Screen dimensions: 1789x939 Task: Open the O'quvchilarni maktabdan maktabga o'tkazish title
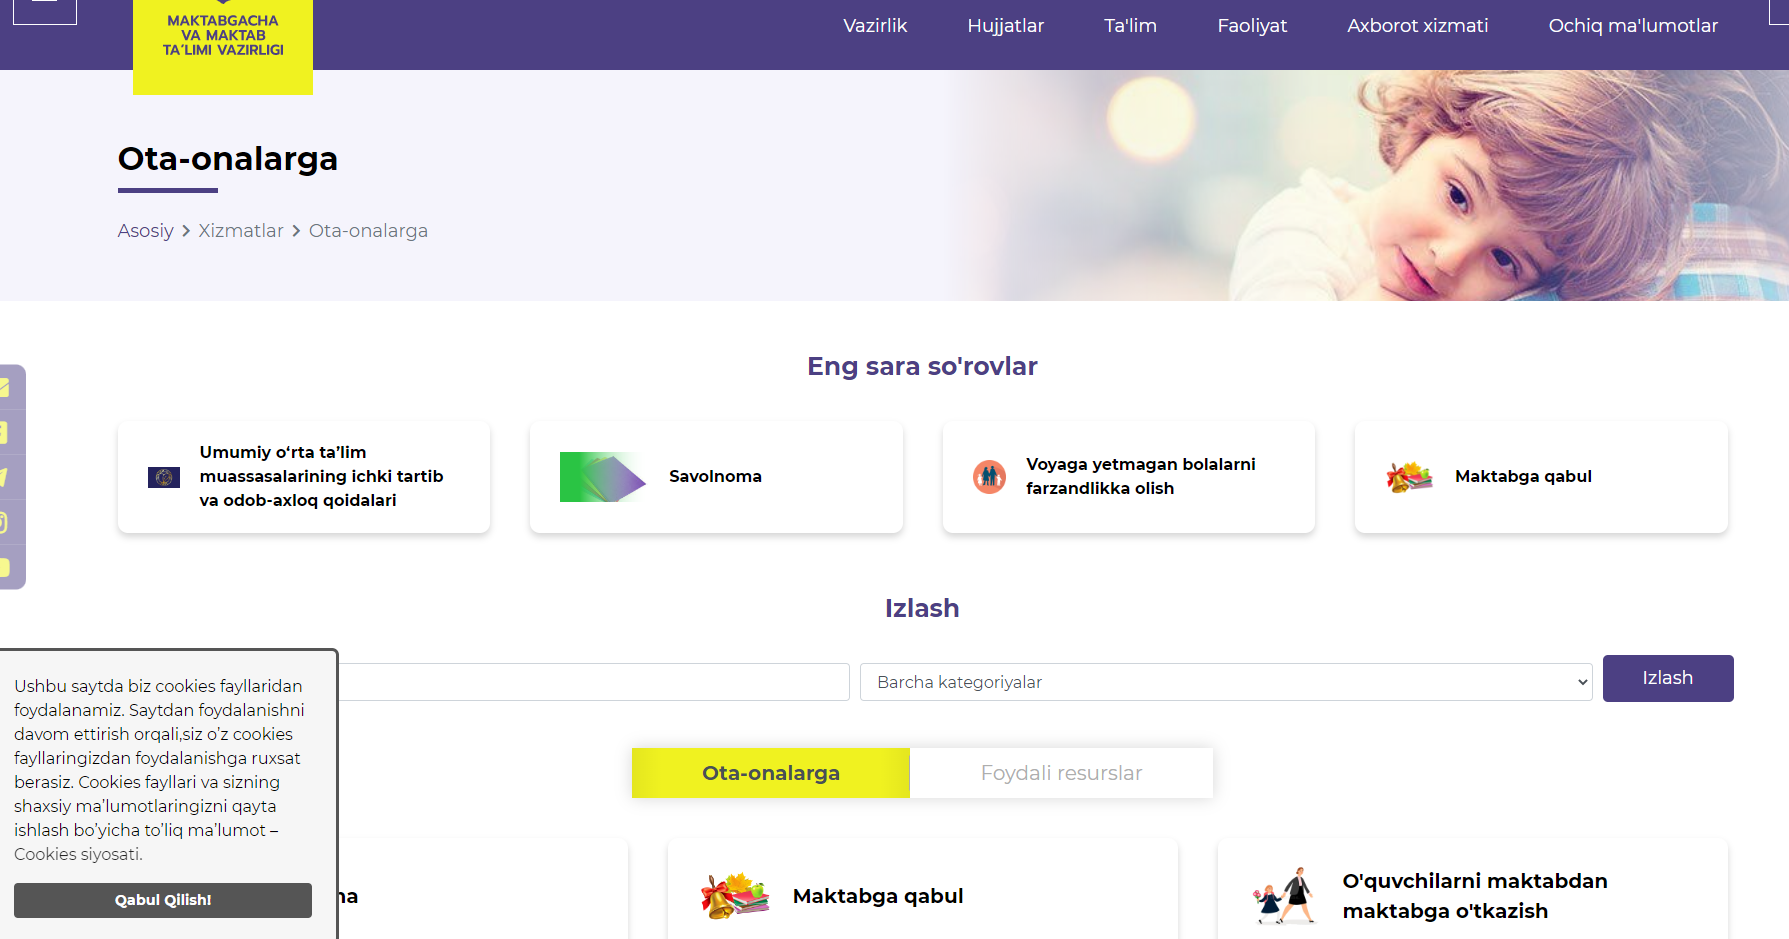point(1475,896)
